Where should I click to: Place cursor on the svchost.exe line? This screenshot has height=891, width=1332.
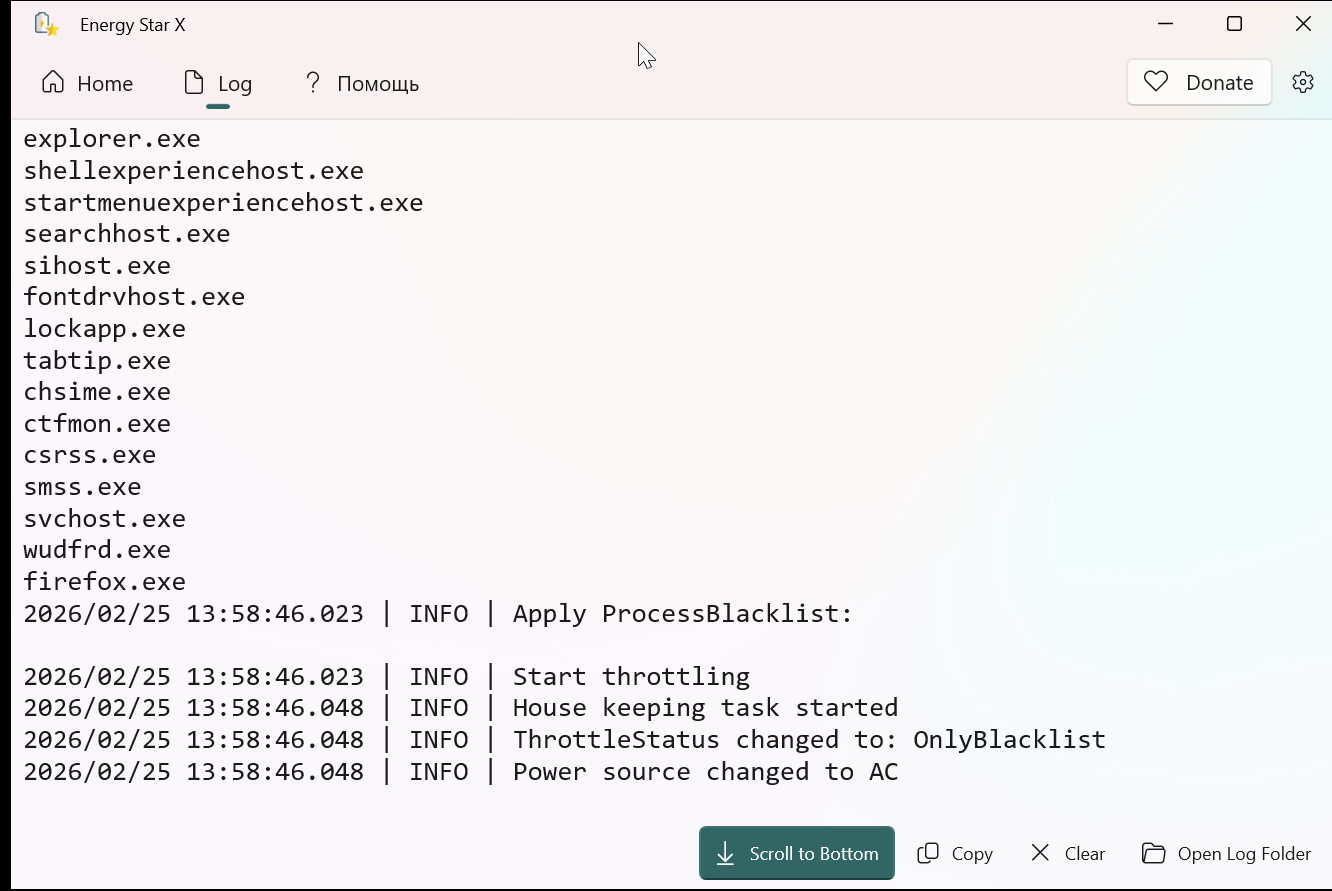(x=105, y=519)
